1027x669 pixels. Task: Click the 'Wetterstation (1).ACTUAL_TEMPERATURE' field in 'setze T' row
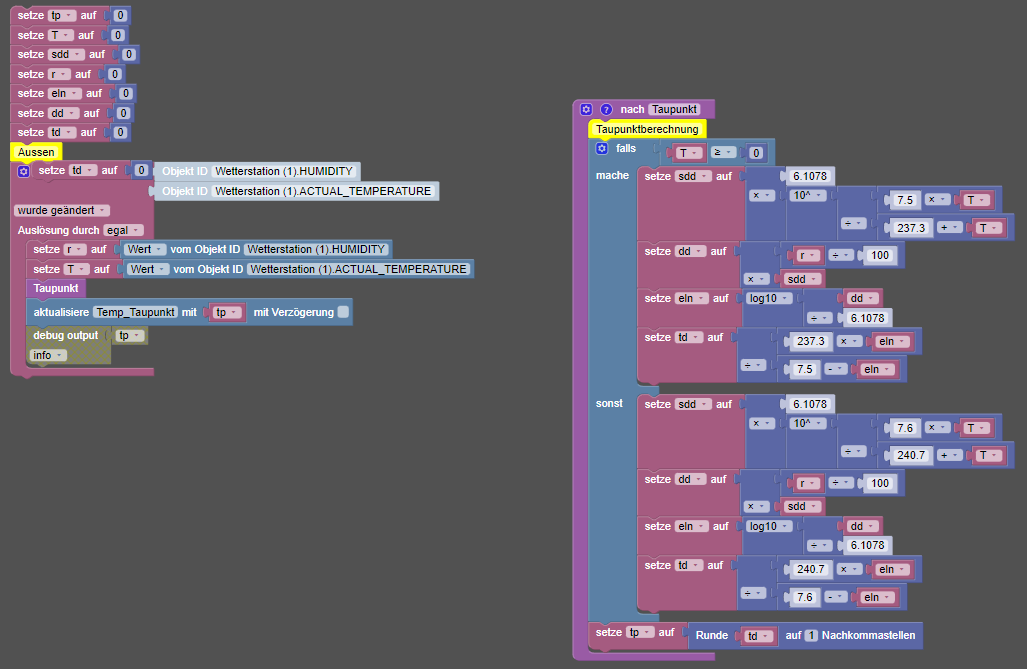pos(358,269)
